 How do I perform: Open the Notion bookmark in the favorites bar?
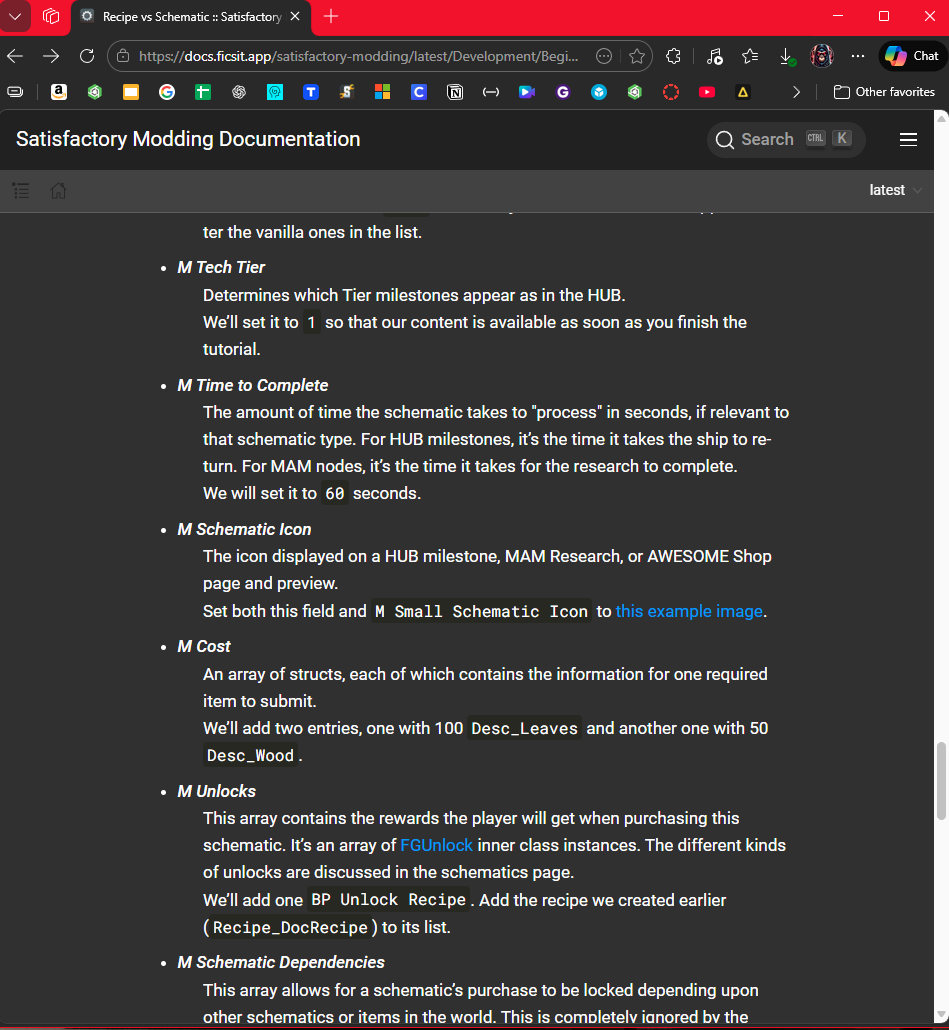pos(454,91)
